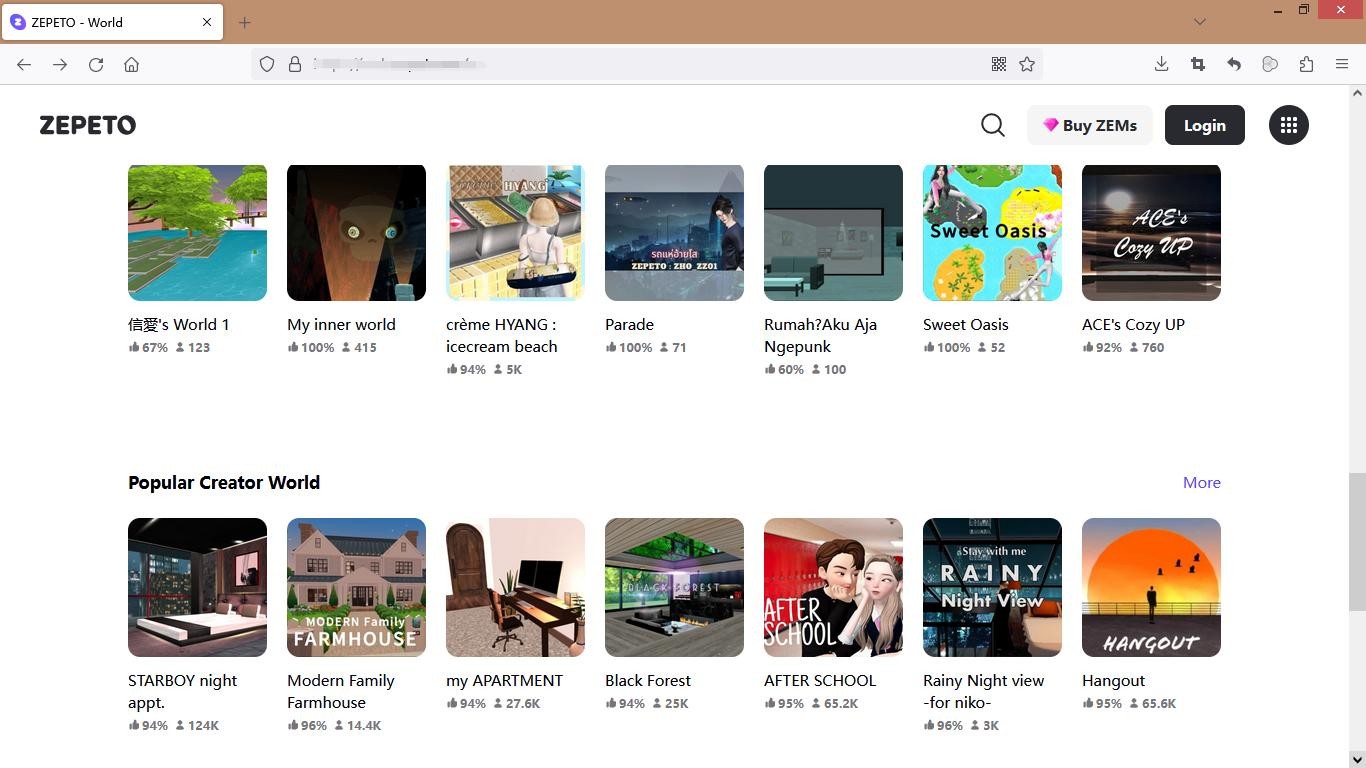The height and width of the screenshot is (768, 1366).
Task: Open the ZEPETO search magnifier icon
Action: pos(992,125)
